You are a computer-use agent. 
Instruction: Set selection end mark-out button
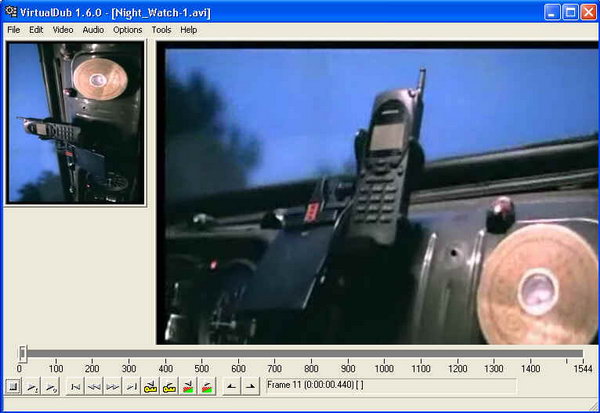point(250,387)
